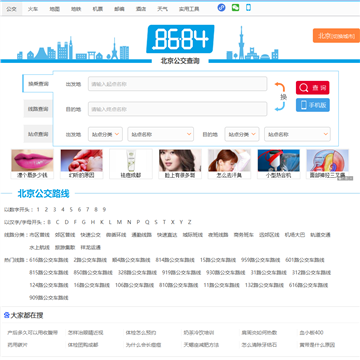
Task: Click the red 查询 search button
Action: [x=312, y=88]
